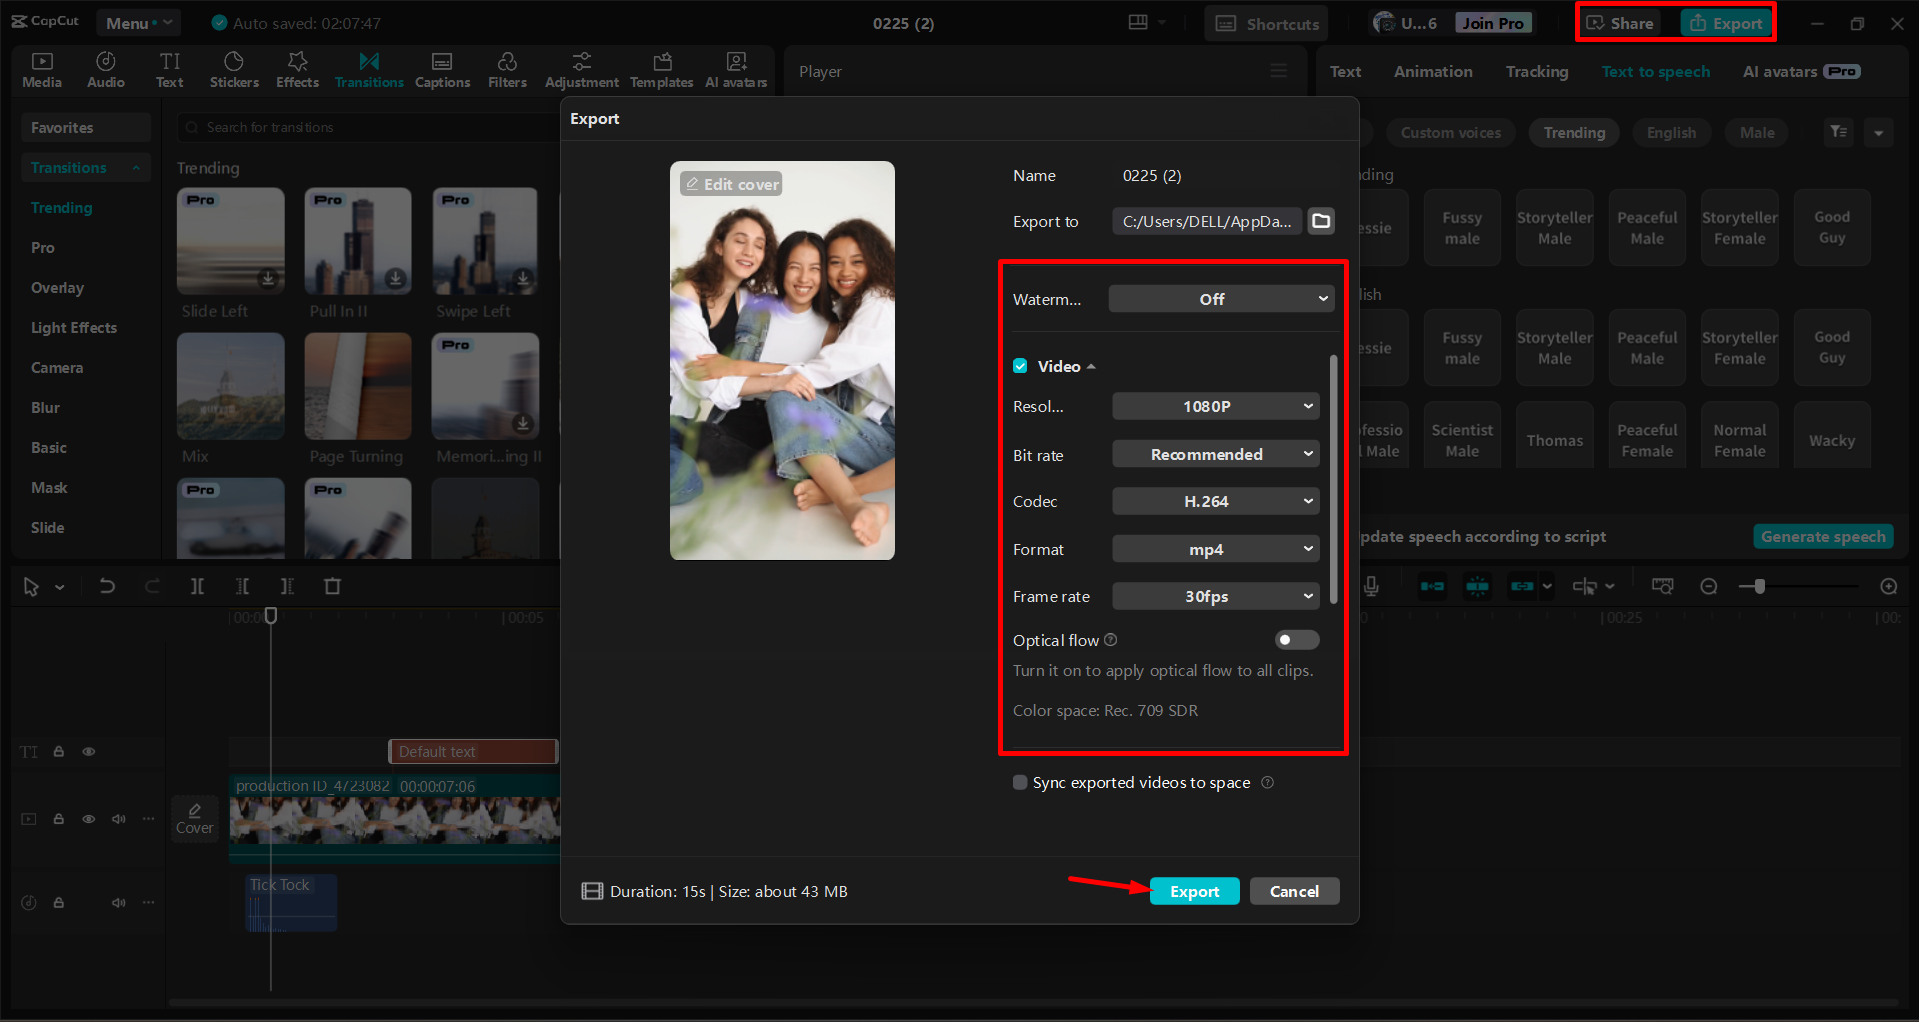The image size is (1919, 1022).
Task: Open the Resolution dropdown
Action: 1215,406
